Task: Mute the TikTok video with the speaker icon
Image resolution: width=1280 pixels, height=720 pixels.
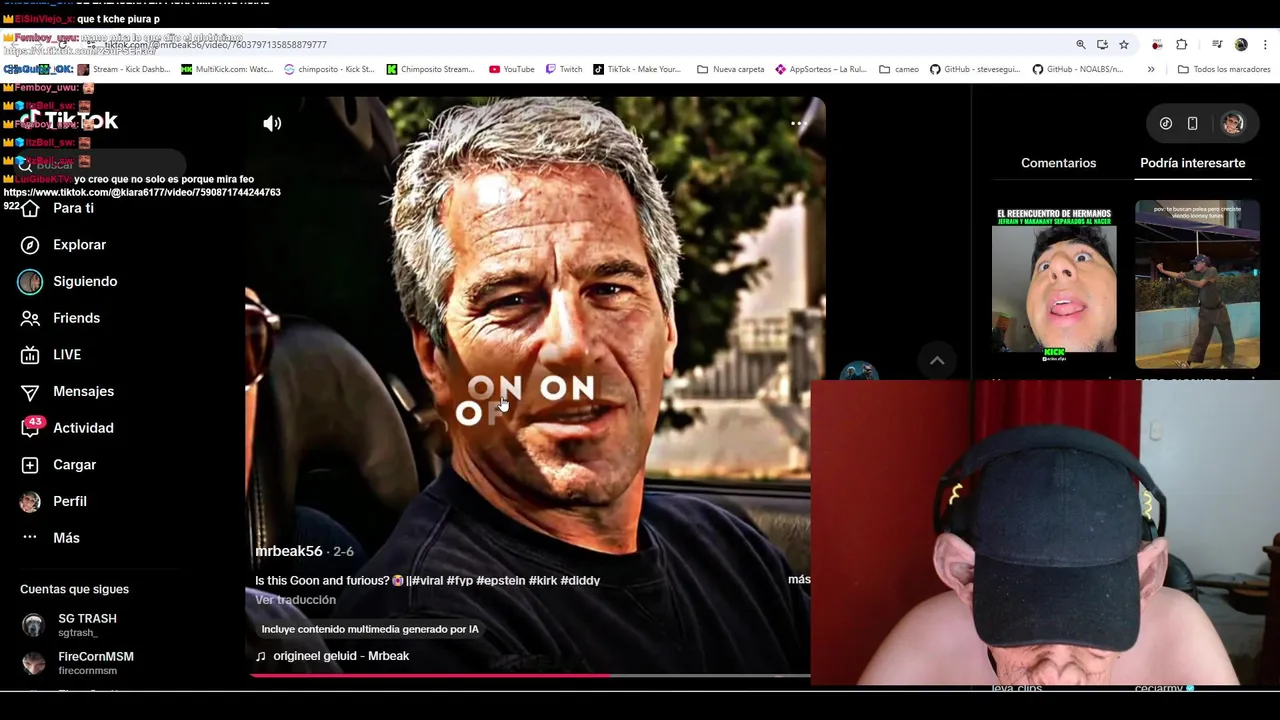Action: click(x=272, y=123)
